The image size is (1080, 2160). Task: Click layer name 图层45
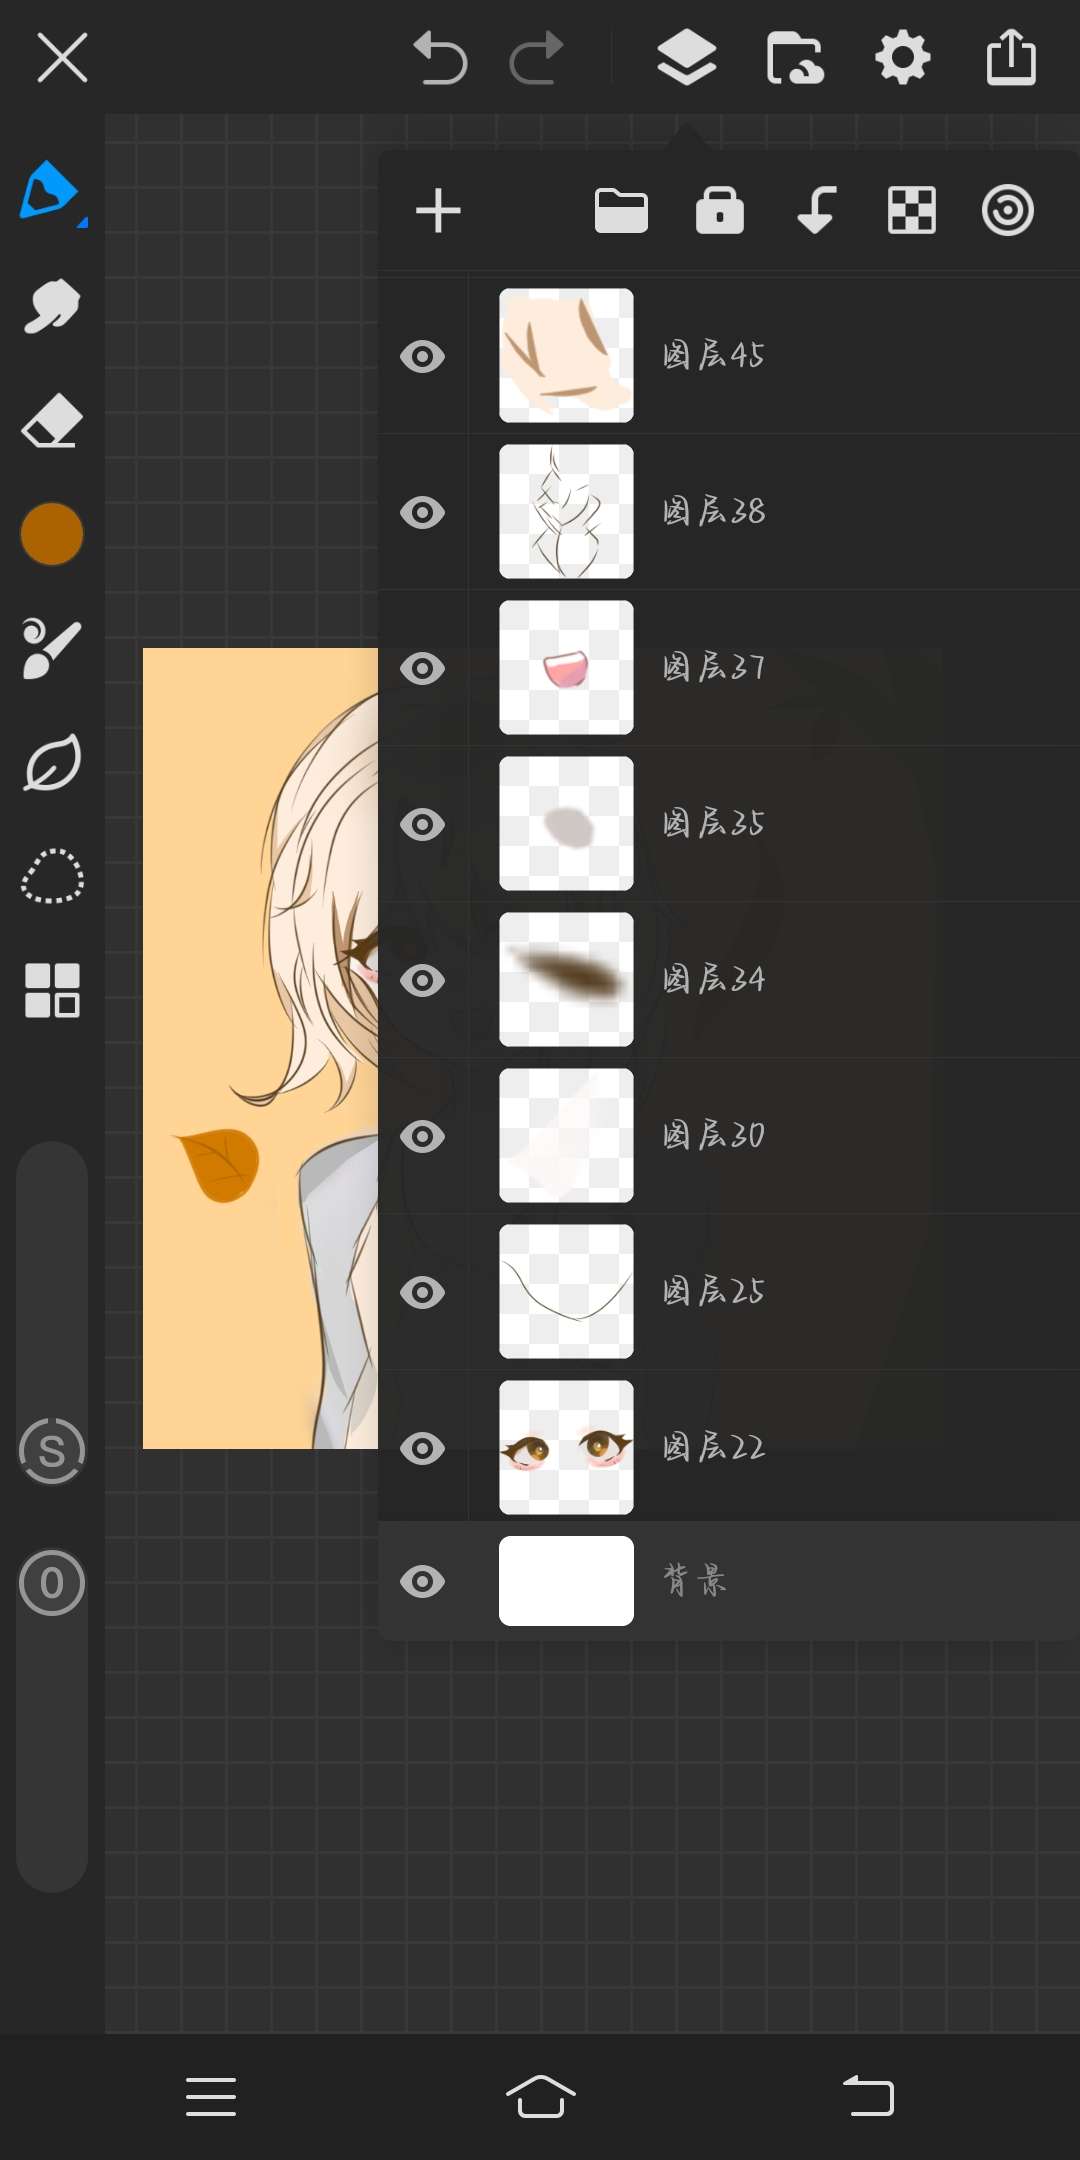[x=713, y=354]
